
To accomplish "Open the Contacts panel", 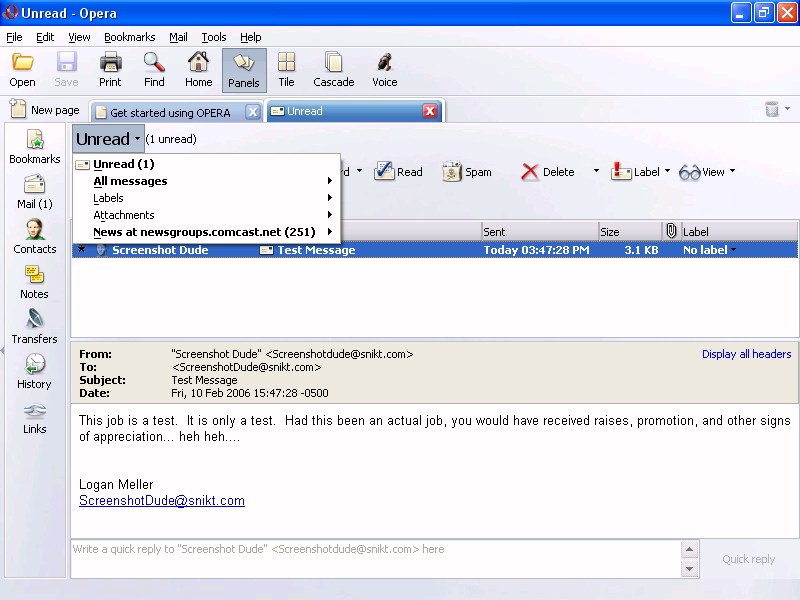I will tap(35, 237).
